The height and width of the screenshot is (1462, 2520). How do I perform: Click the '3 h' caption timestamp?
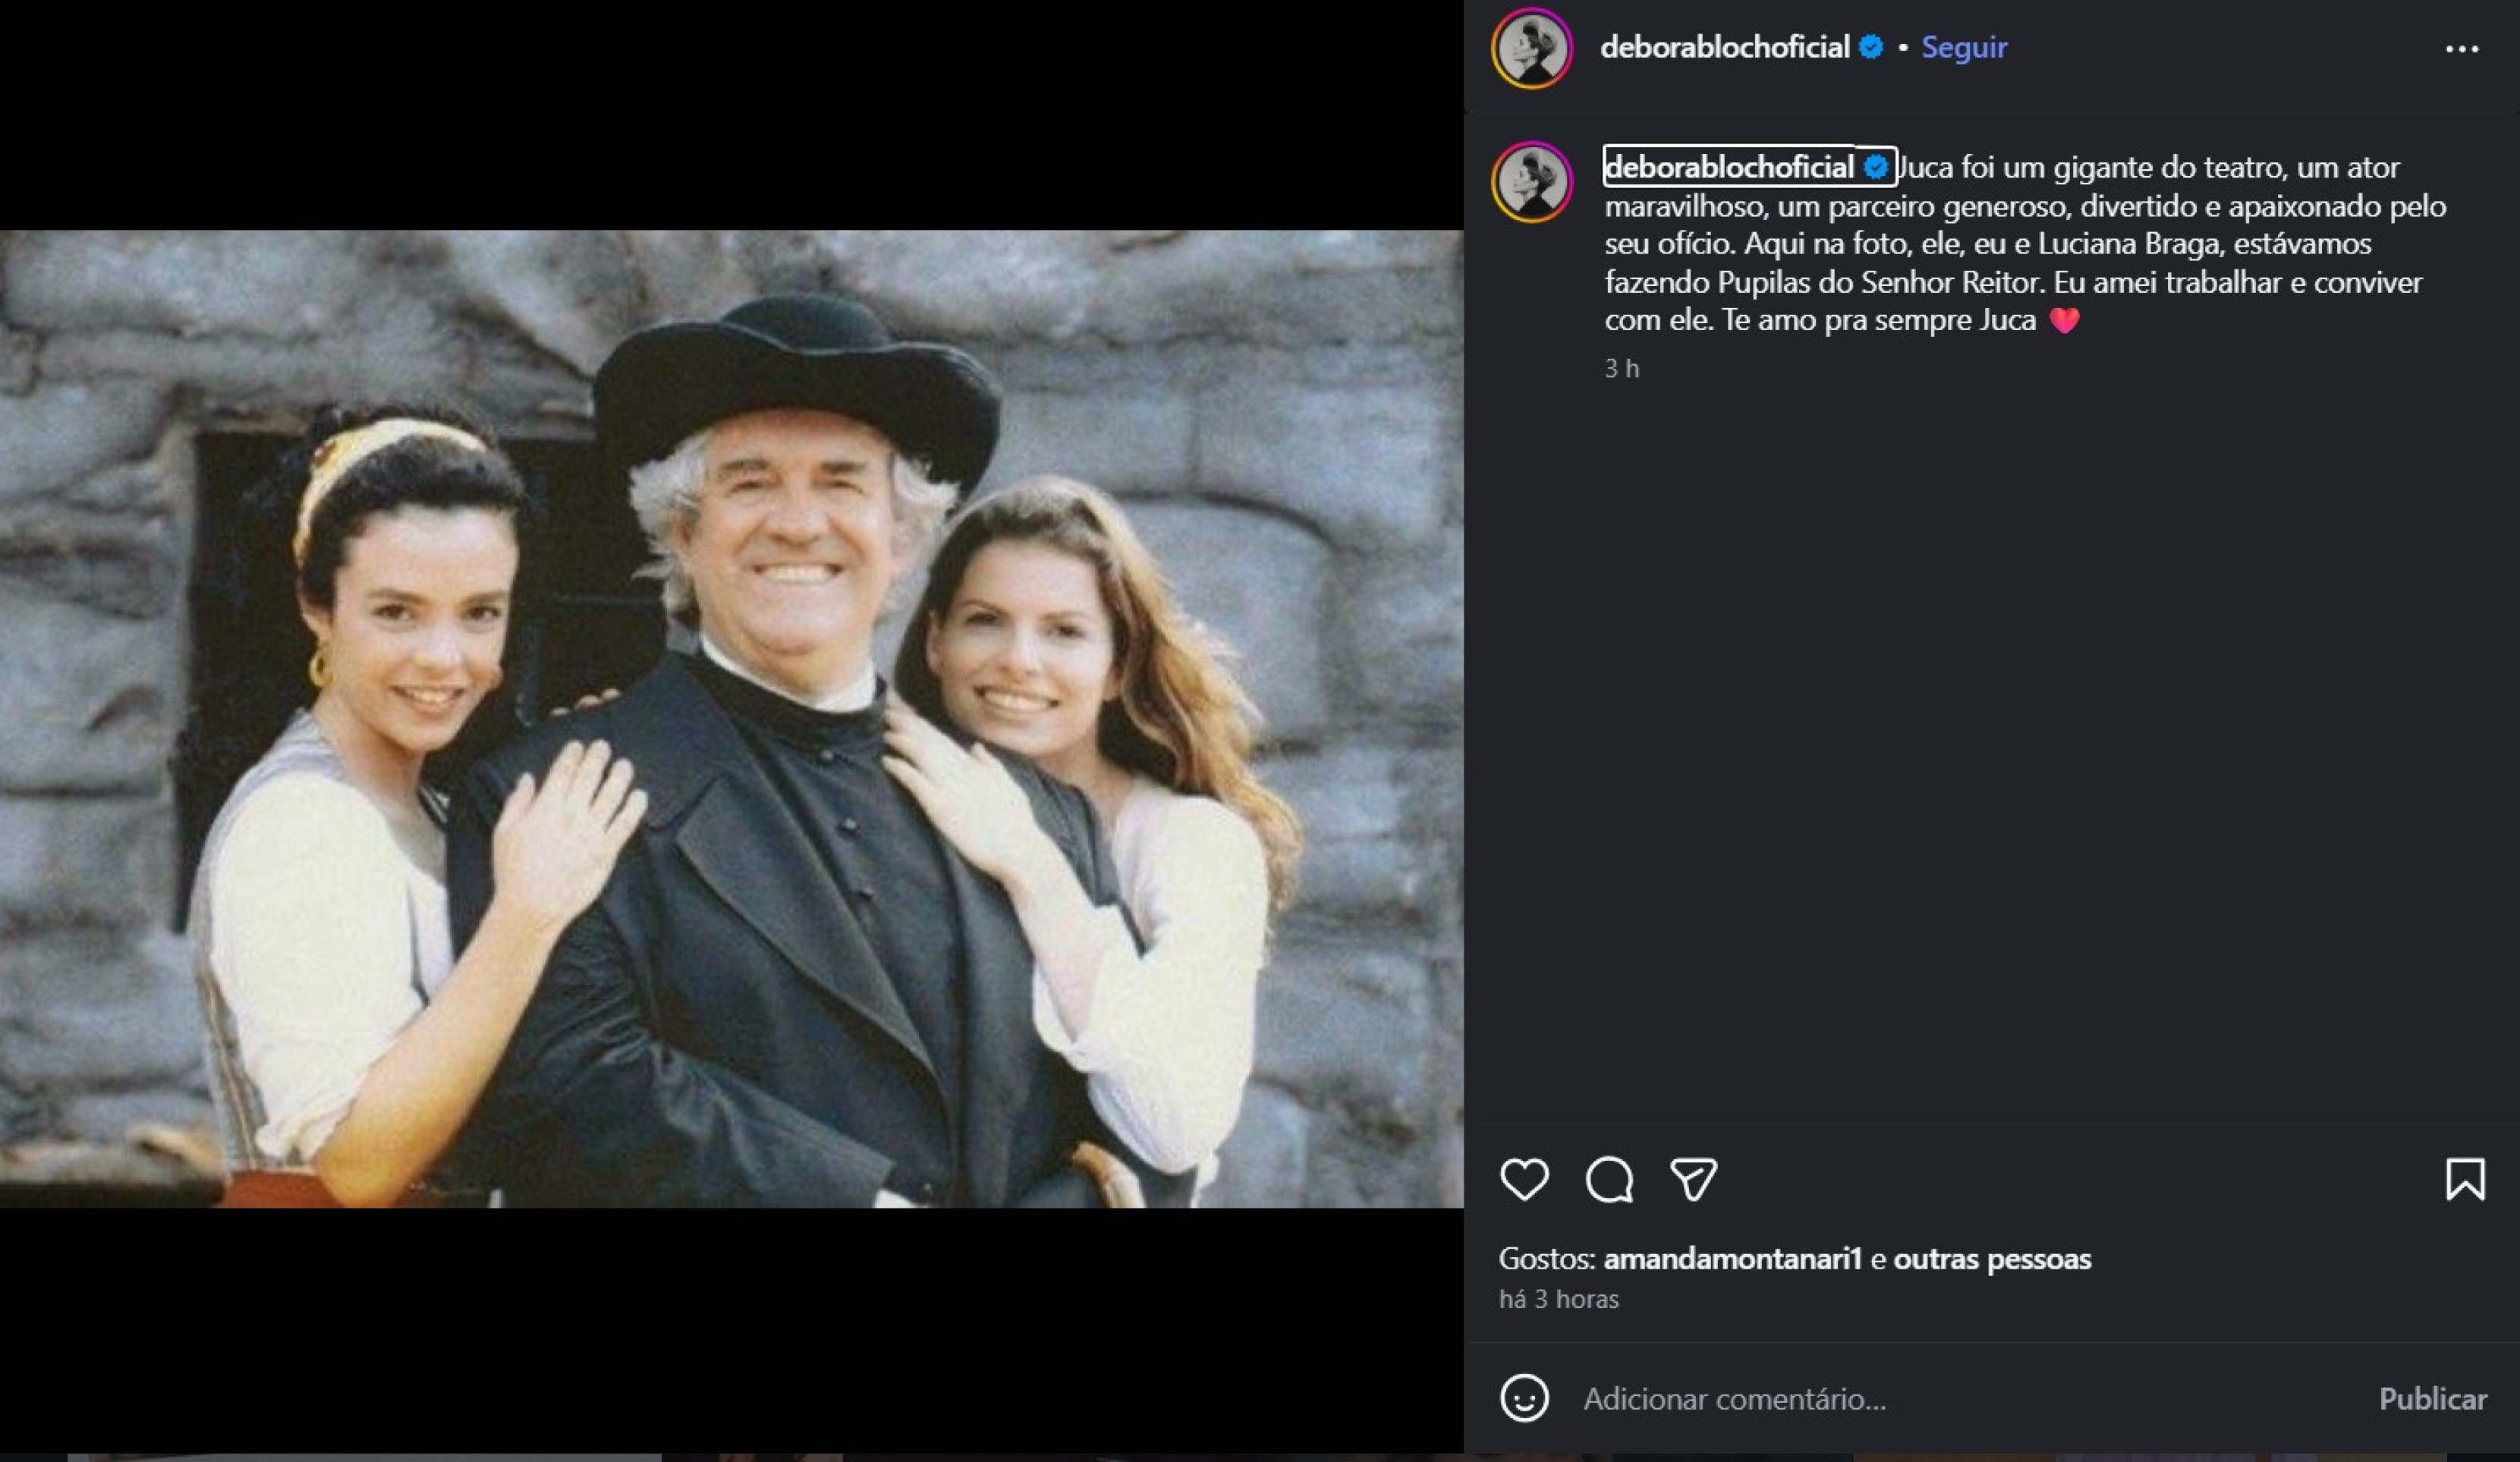[1621, 369]
